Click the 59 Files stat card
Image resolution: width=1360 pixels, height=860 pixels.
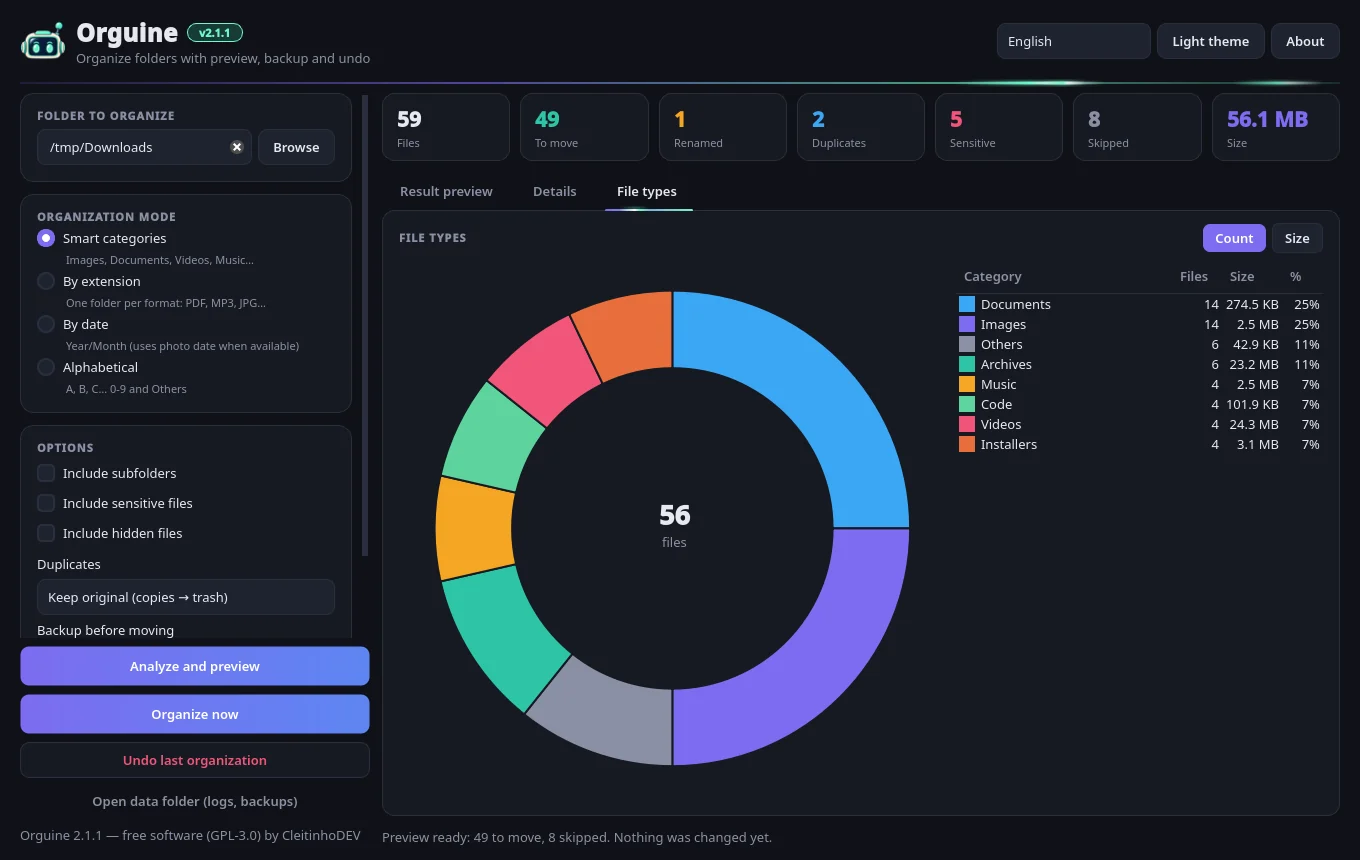(x=446, y=127)
